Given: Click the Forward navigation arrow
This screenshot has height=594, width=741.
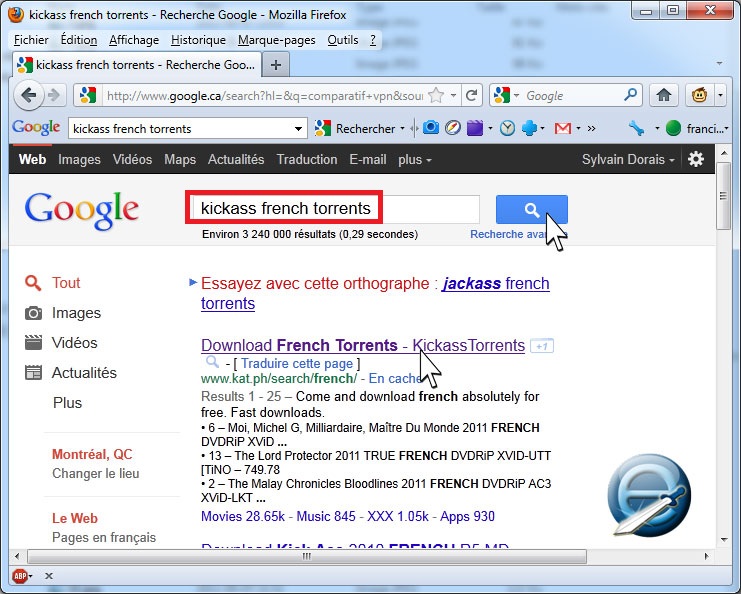Looking at the screenshot, I should [54, 95].
